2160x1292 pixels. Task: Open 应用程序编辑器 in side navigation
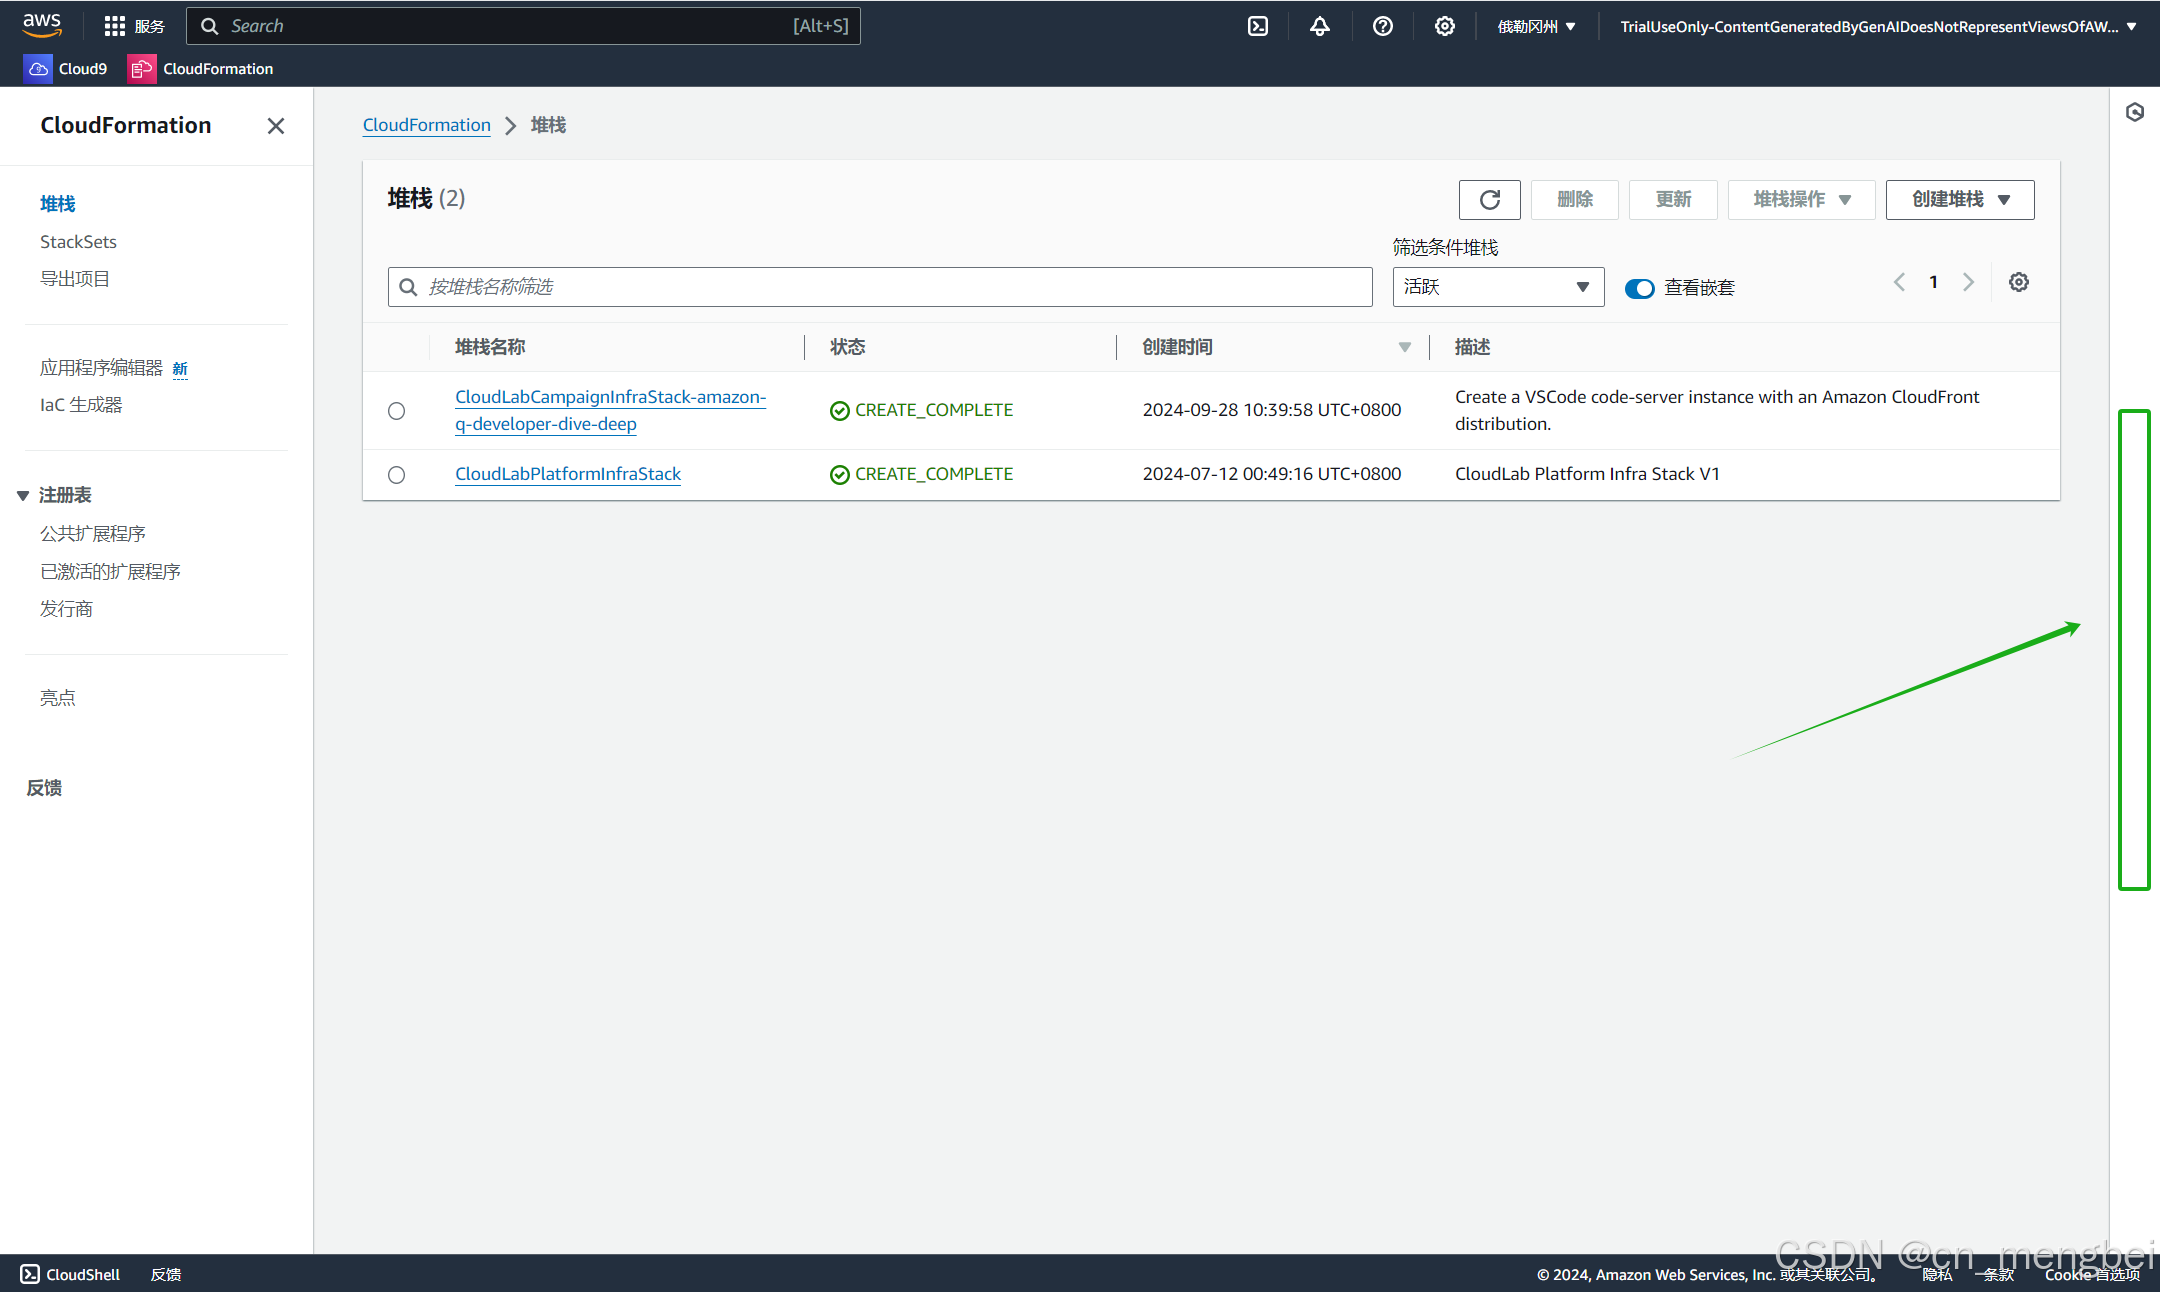101,368
